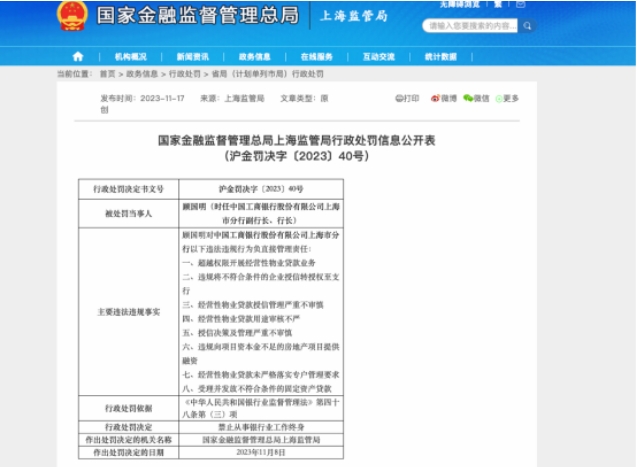The height and width of the screenshot is (467, 637).
Task: Click breadcrumb link 政务信息
Action: [142, 74]
